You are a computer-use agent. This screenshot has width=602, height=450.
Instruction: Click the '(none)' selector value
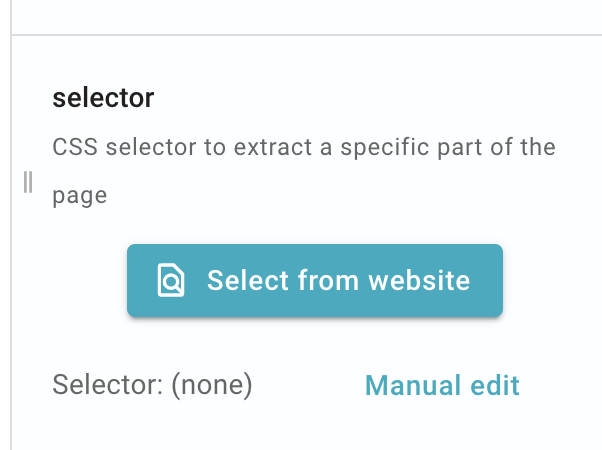212,384
